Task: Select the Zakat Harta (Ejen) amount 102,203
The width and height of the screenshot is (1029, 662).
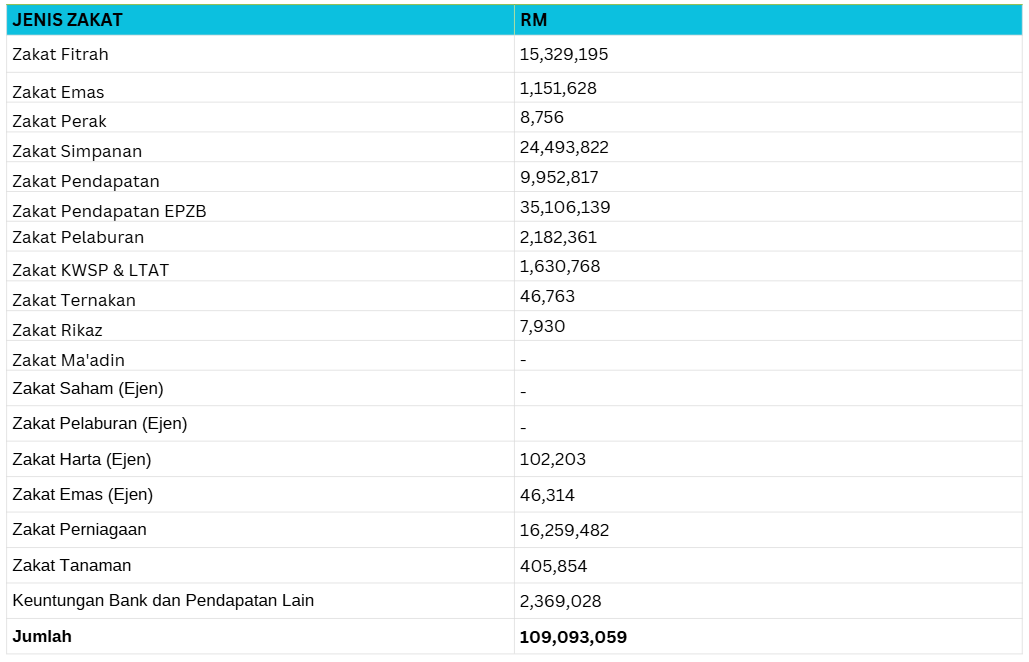Action: 553,460
